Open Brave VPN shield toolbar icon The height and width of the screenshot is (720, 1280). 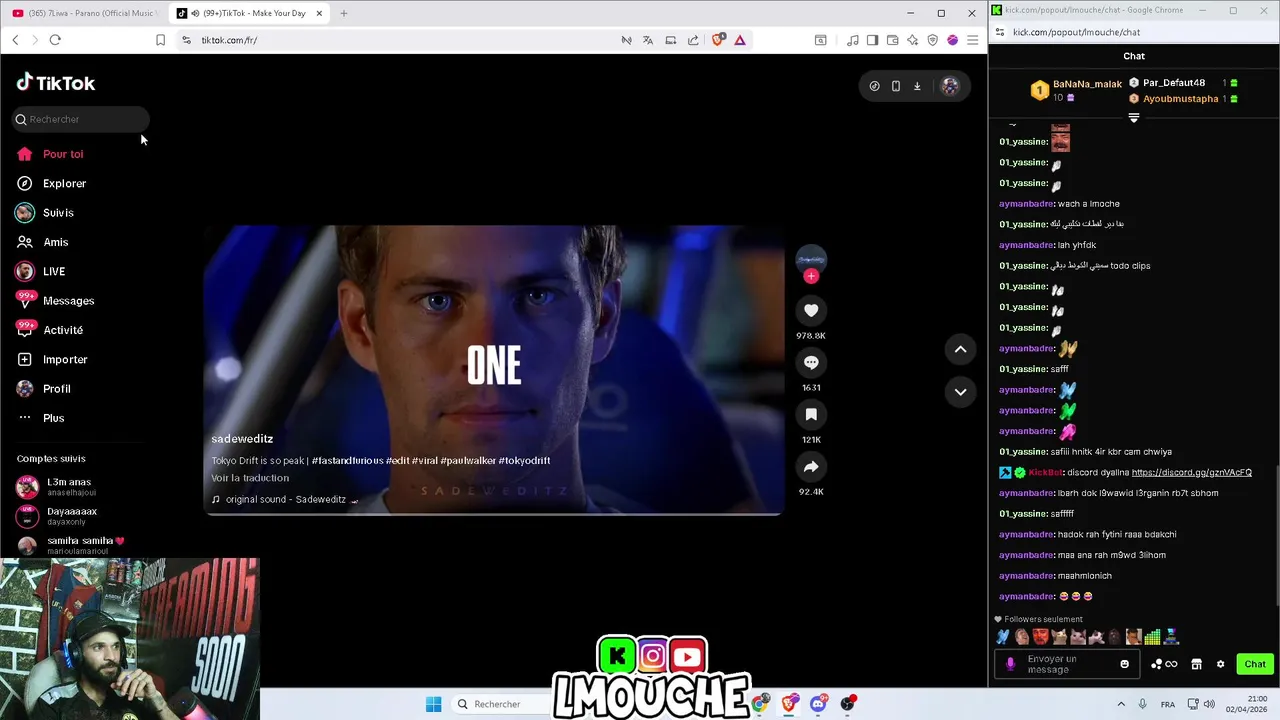click(932, 40)
